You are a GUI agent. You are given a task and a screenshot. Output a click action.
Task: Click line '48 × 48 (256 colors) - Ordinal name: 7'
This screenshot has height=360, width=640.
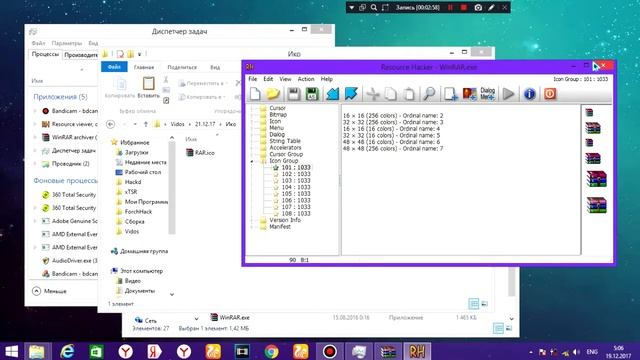393,149
